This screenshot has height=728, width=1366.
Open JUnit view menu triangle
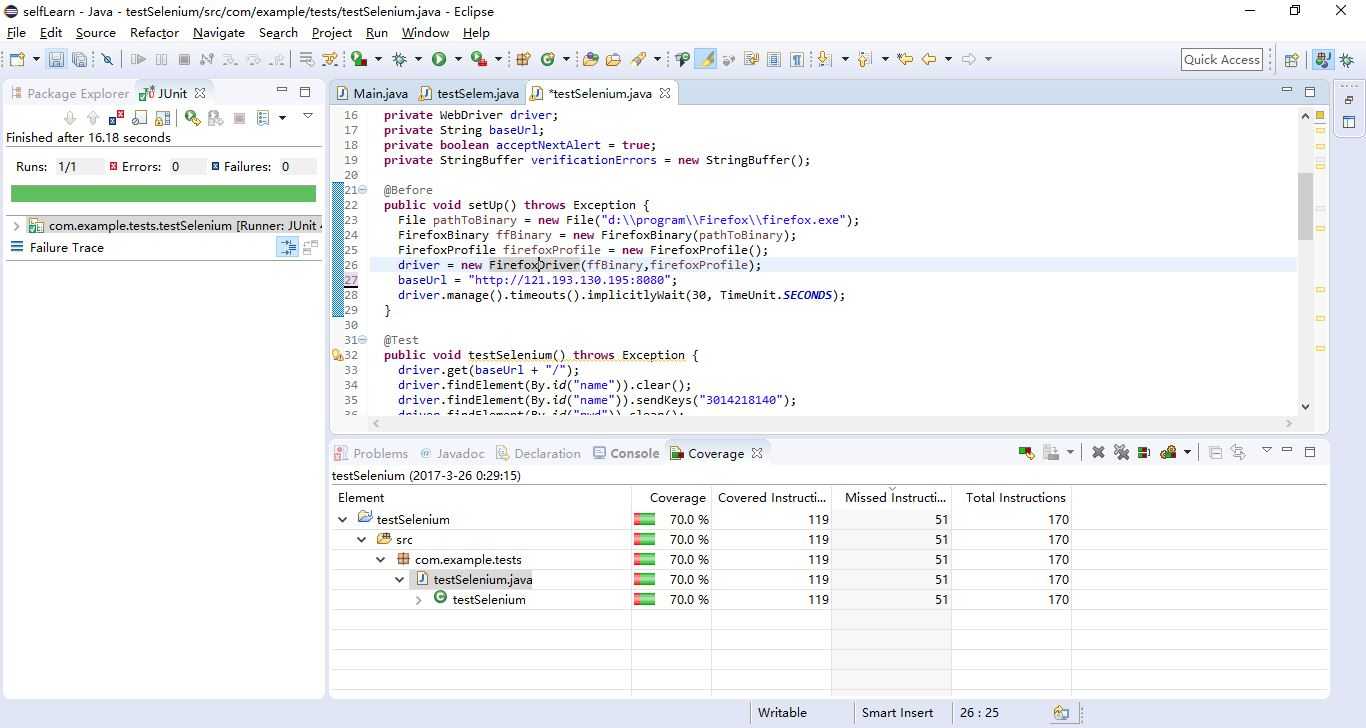308,116
